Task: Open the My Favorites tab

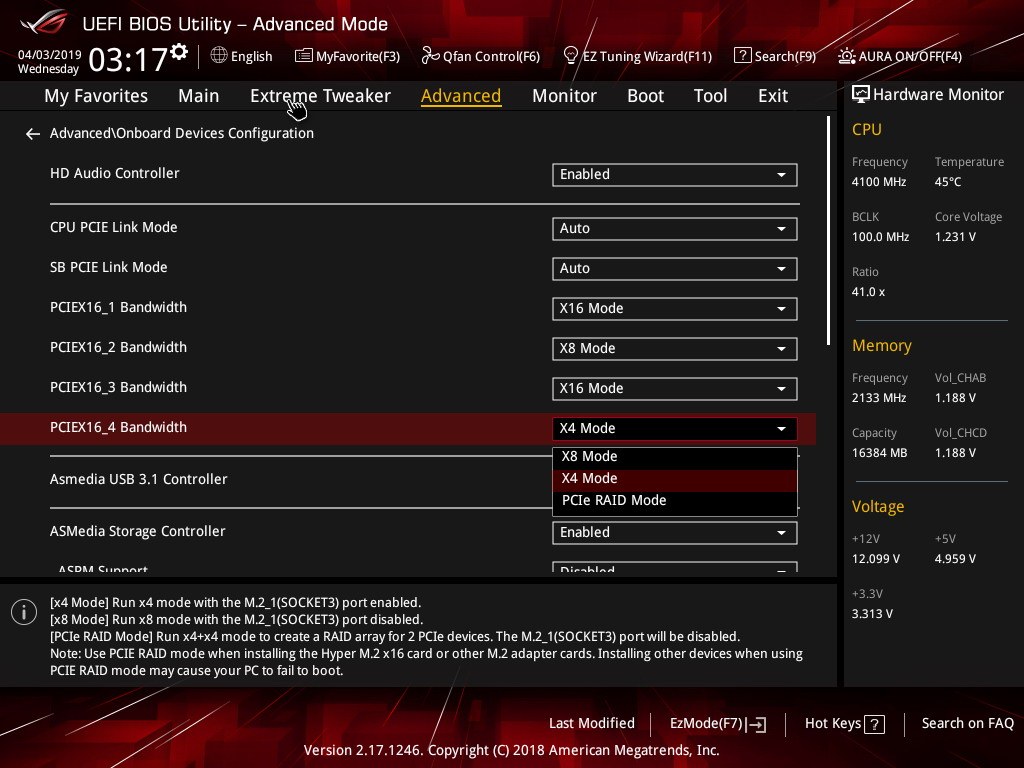Action: [96, 96]
